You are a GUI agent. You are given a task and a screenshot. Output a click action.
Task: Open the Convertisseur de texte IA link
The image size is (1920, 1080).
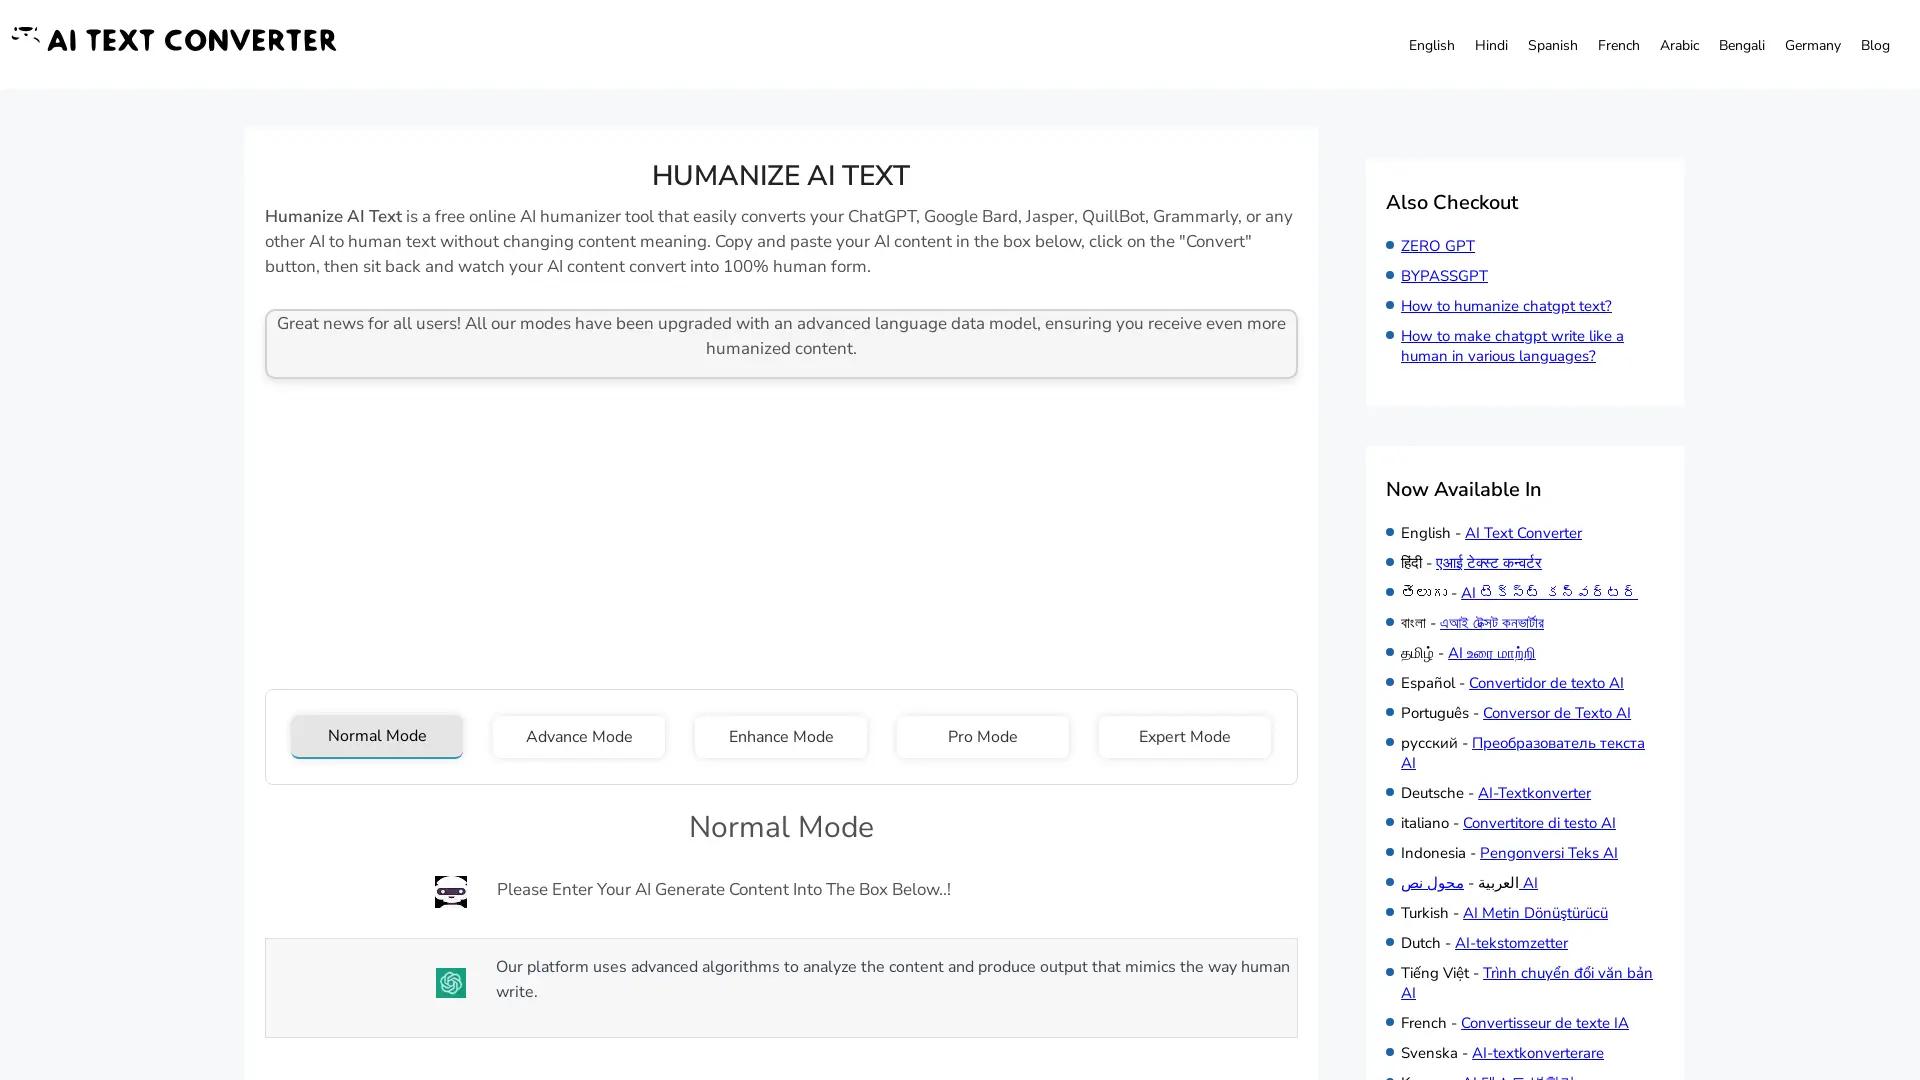point(1545,1023)
